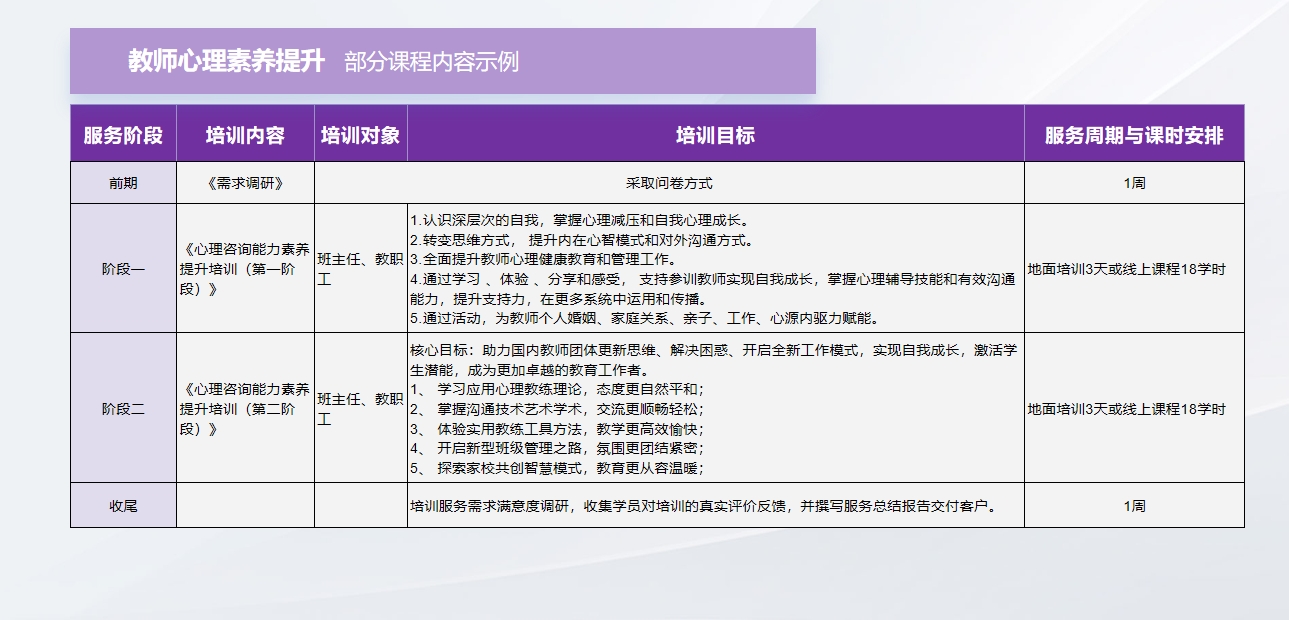
Task: Click the line 探索家校共创智慧模式
Action: (557, 467)
